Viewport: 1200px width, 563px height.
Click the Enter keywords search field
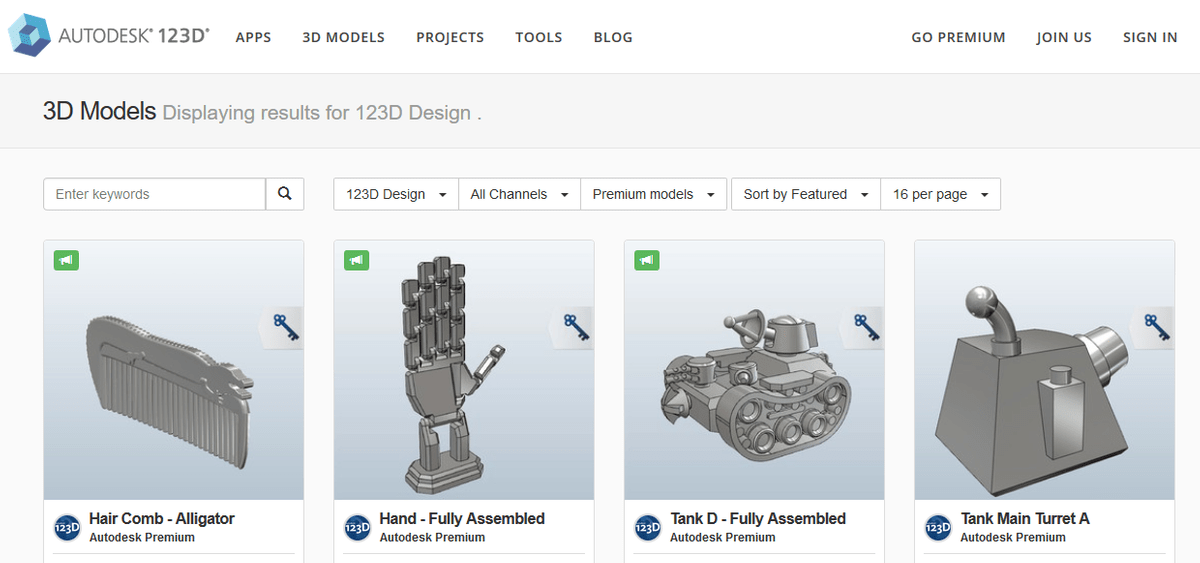coord(155,194)
